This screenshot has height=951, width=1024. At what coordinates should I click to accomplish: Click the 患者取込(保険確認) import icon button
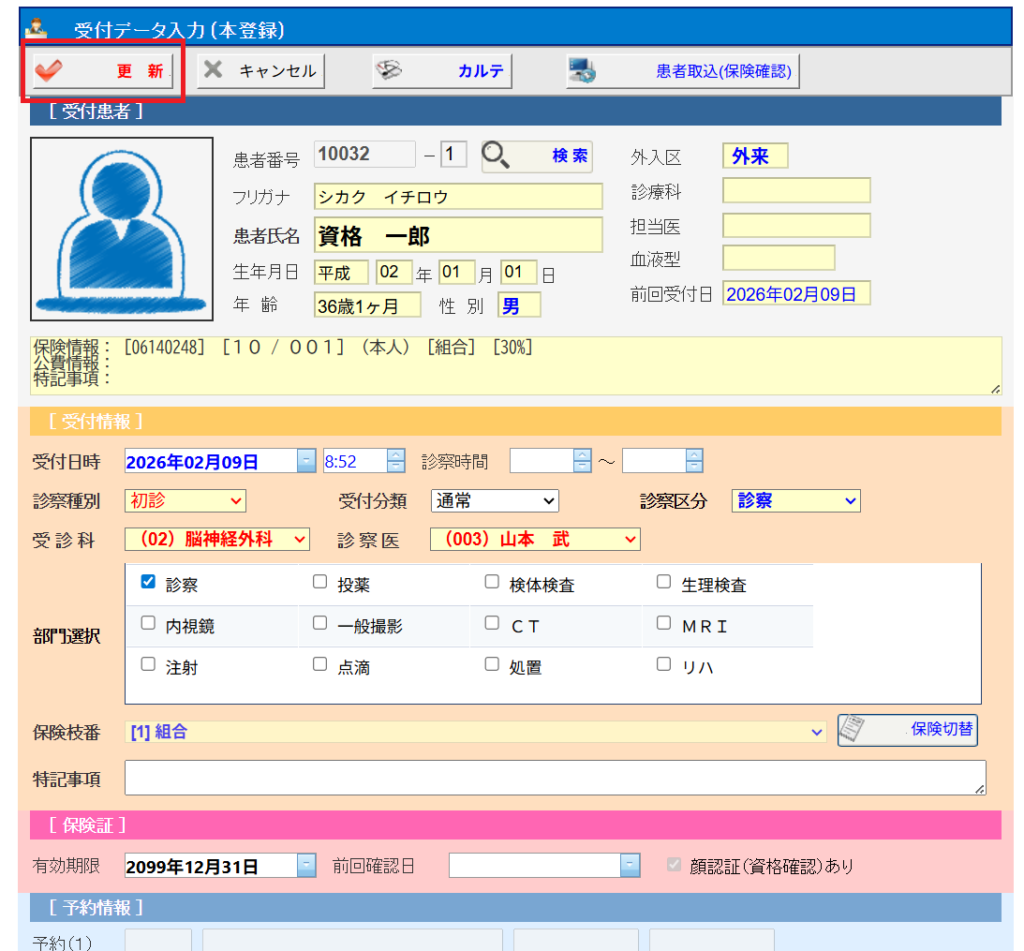coord(683,71)
